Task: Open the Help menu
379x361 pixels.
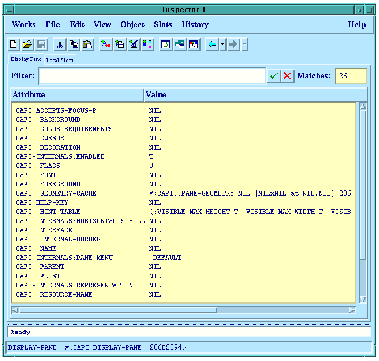Action: click(357, 24)
